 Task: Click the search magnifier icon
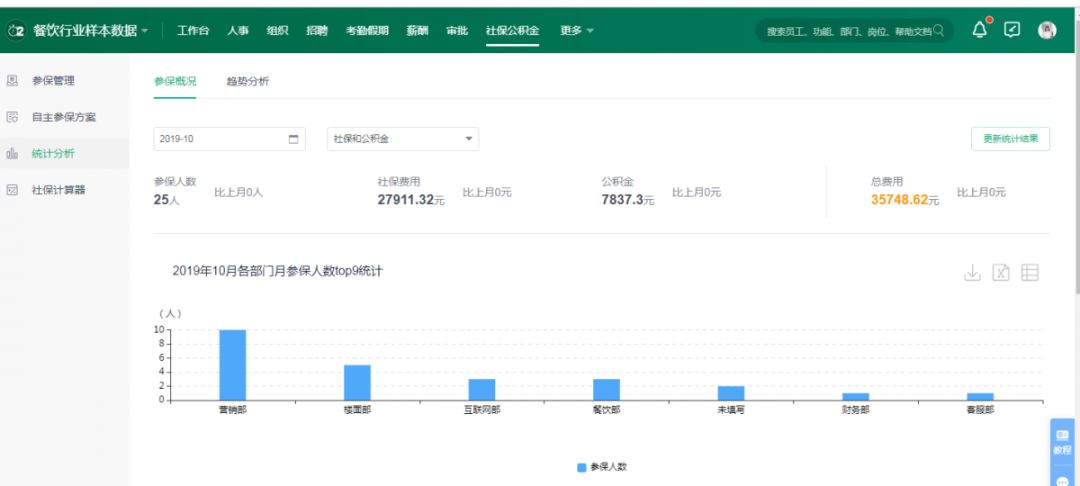(938, 30)
